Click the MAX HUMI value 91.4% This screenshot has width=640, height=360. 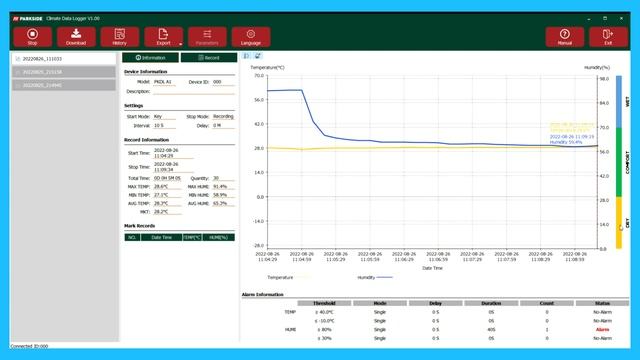coord(224,187)
